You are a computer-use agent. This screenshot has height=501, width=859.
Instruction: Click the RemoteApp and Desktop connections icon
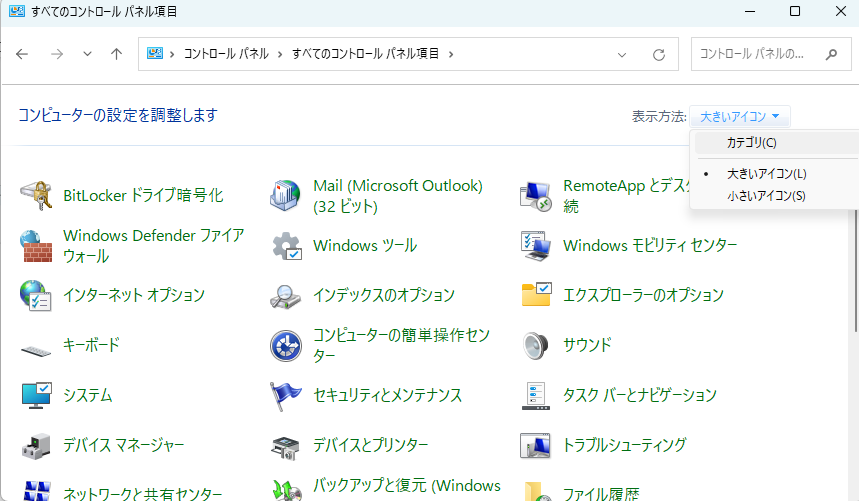tap(535, 196)
